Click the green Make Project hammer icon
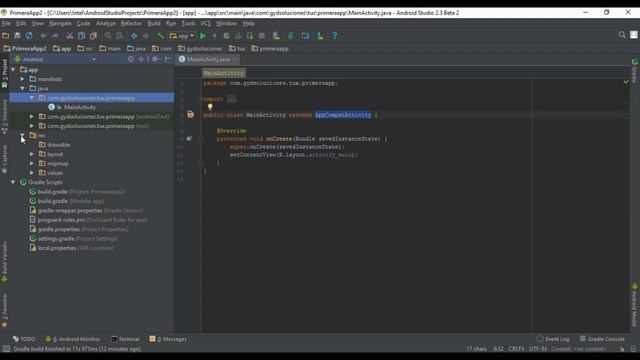The height and width of the screenshot is (360, 640). [160, 36]
